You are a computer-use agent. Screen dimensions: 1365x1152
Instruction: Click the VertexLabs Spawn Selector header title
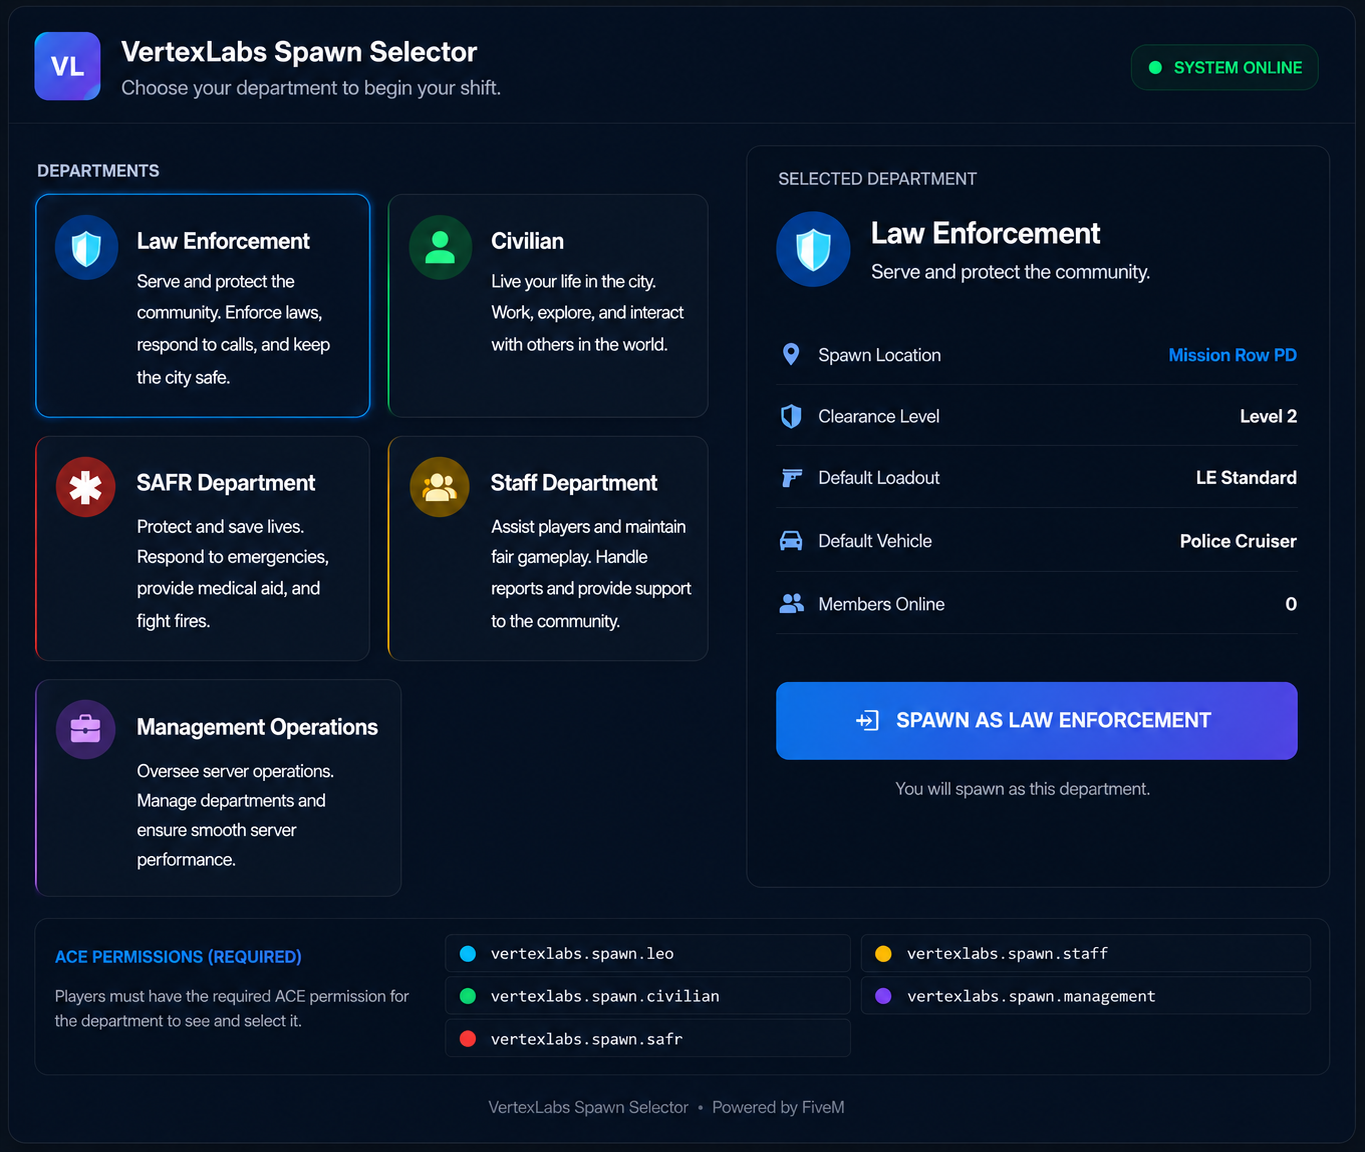tap(299, 52)
